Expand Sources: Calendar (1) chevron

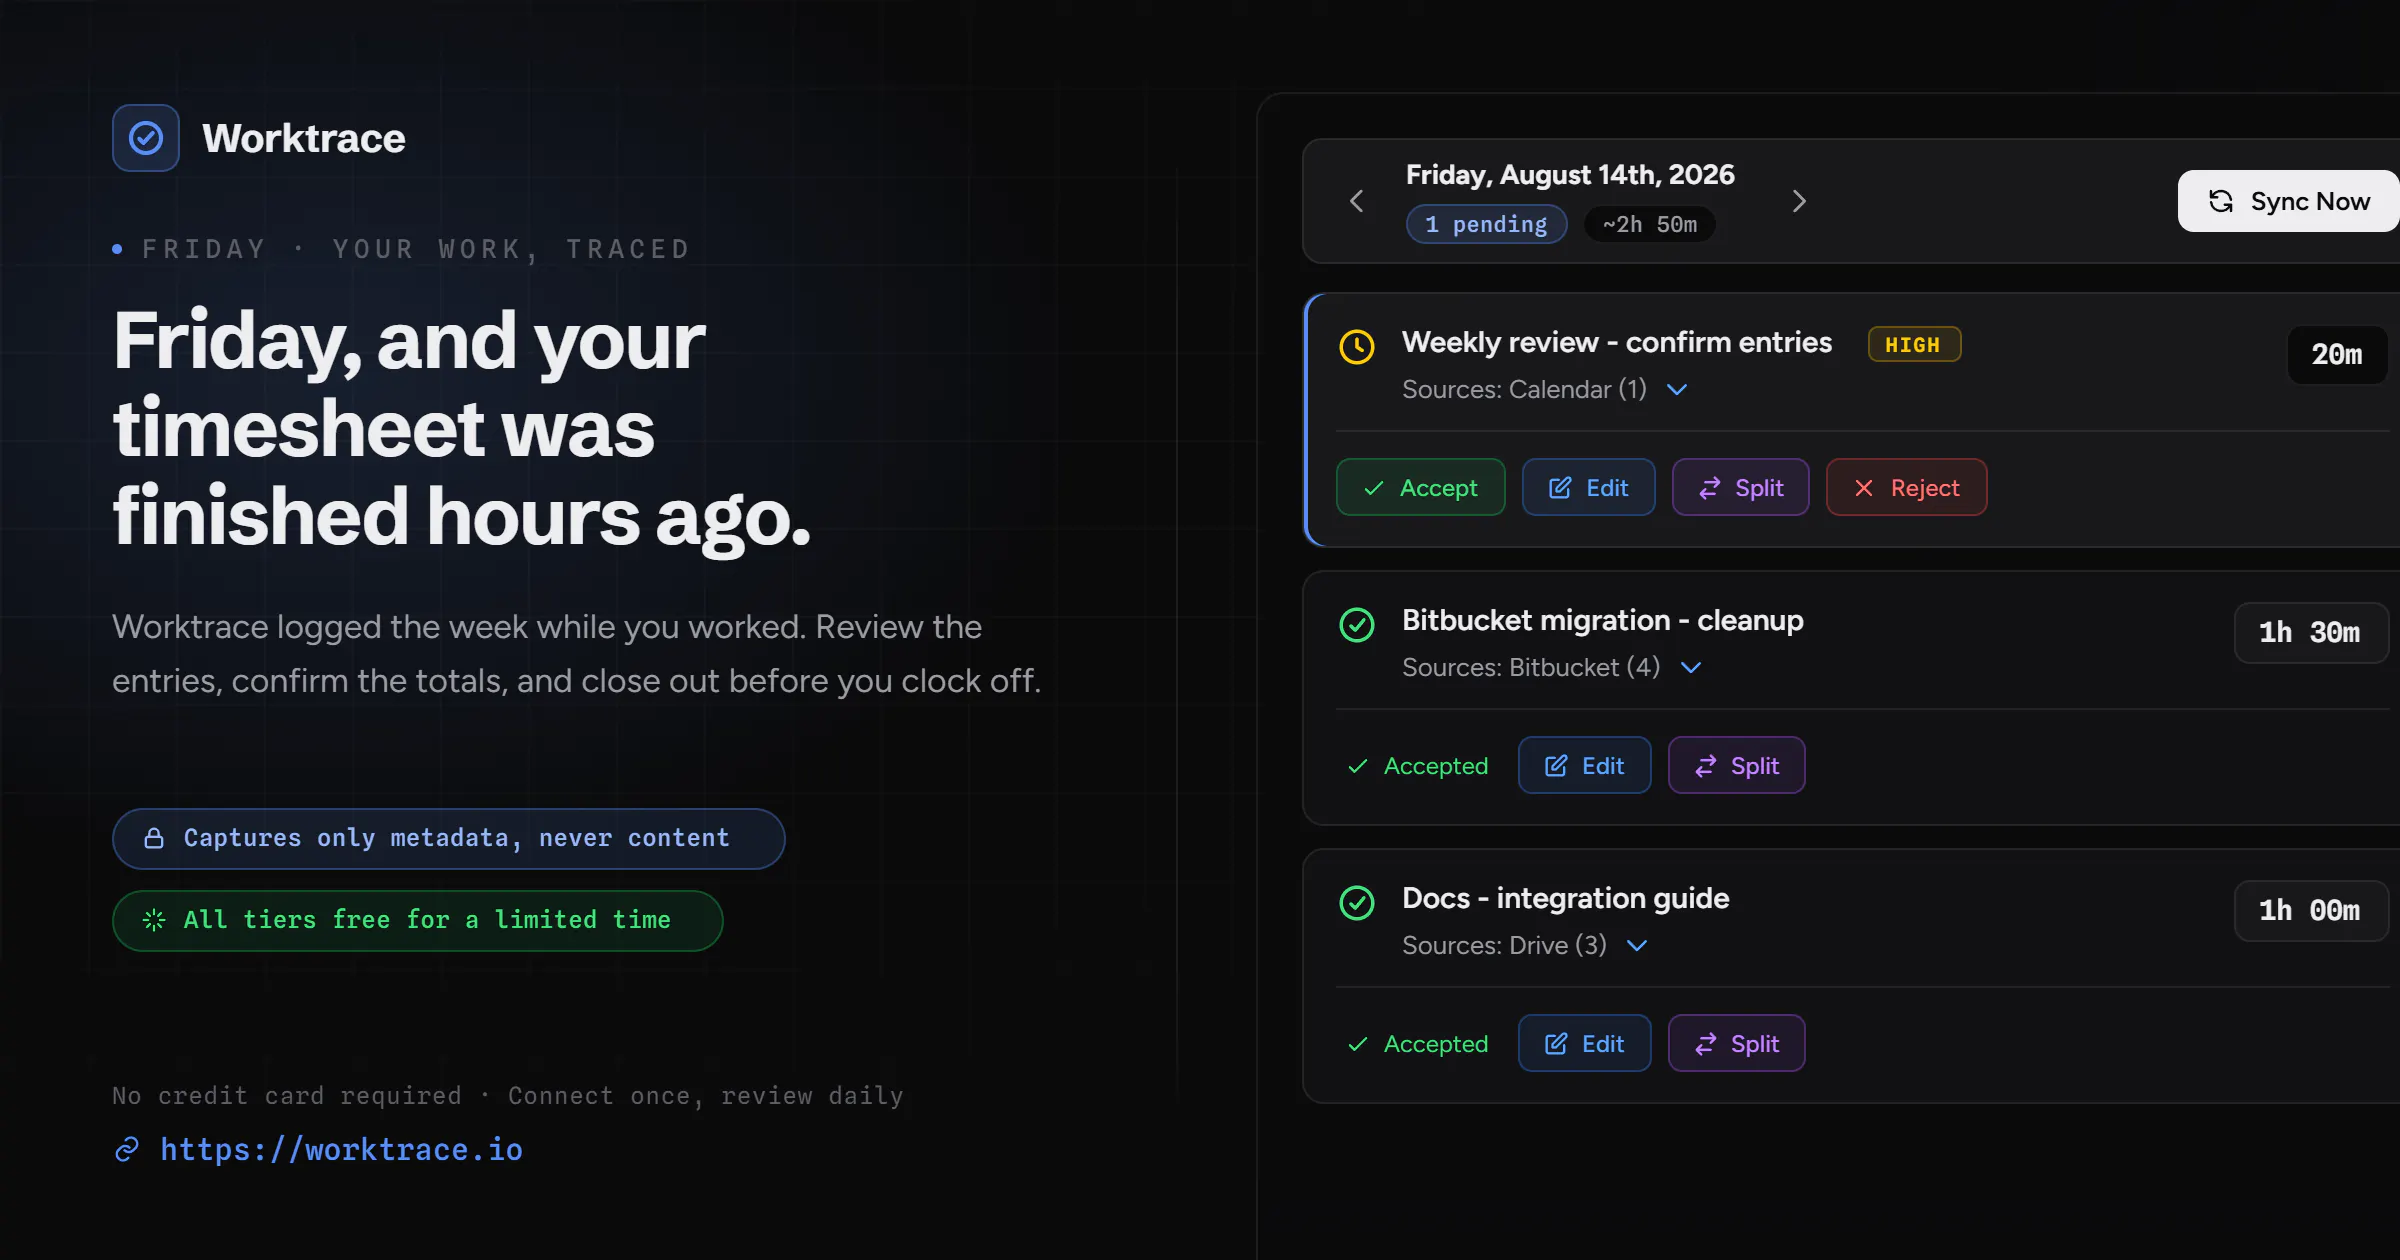coord(1677,390)
